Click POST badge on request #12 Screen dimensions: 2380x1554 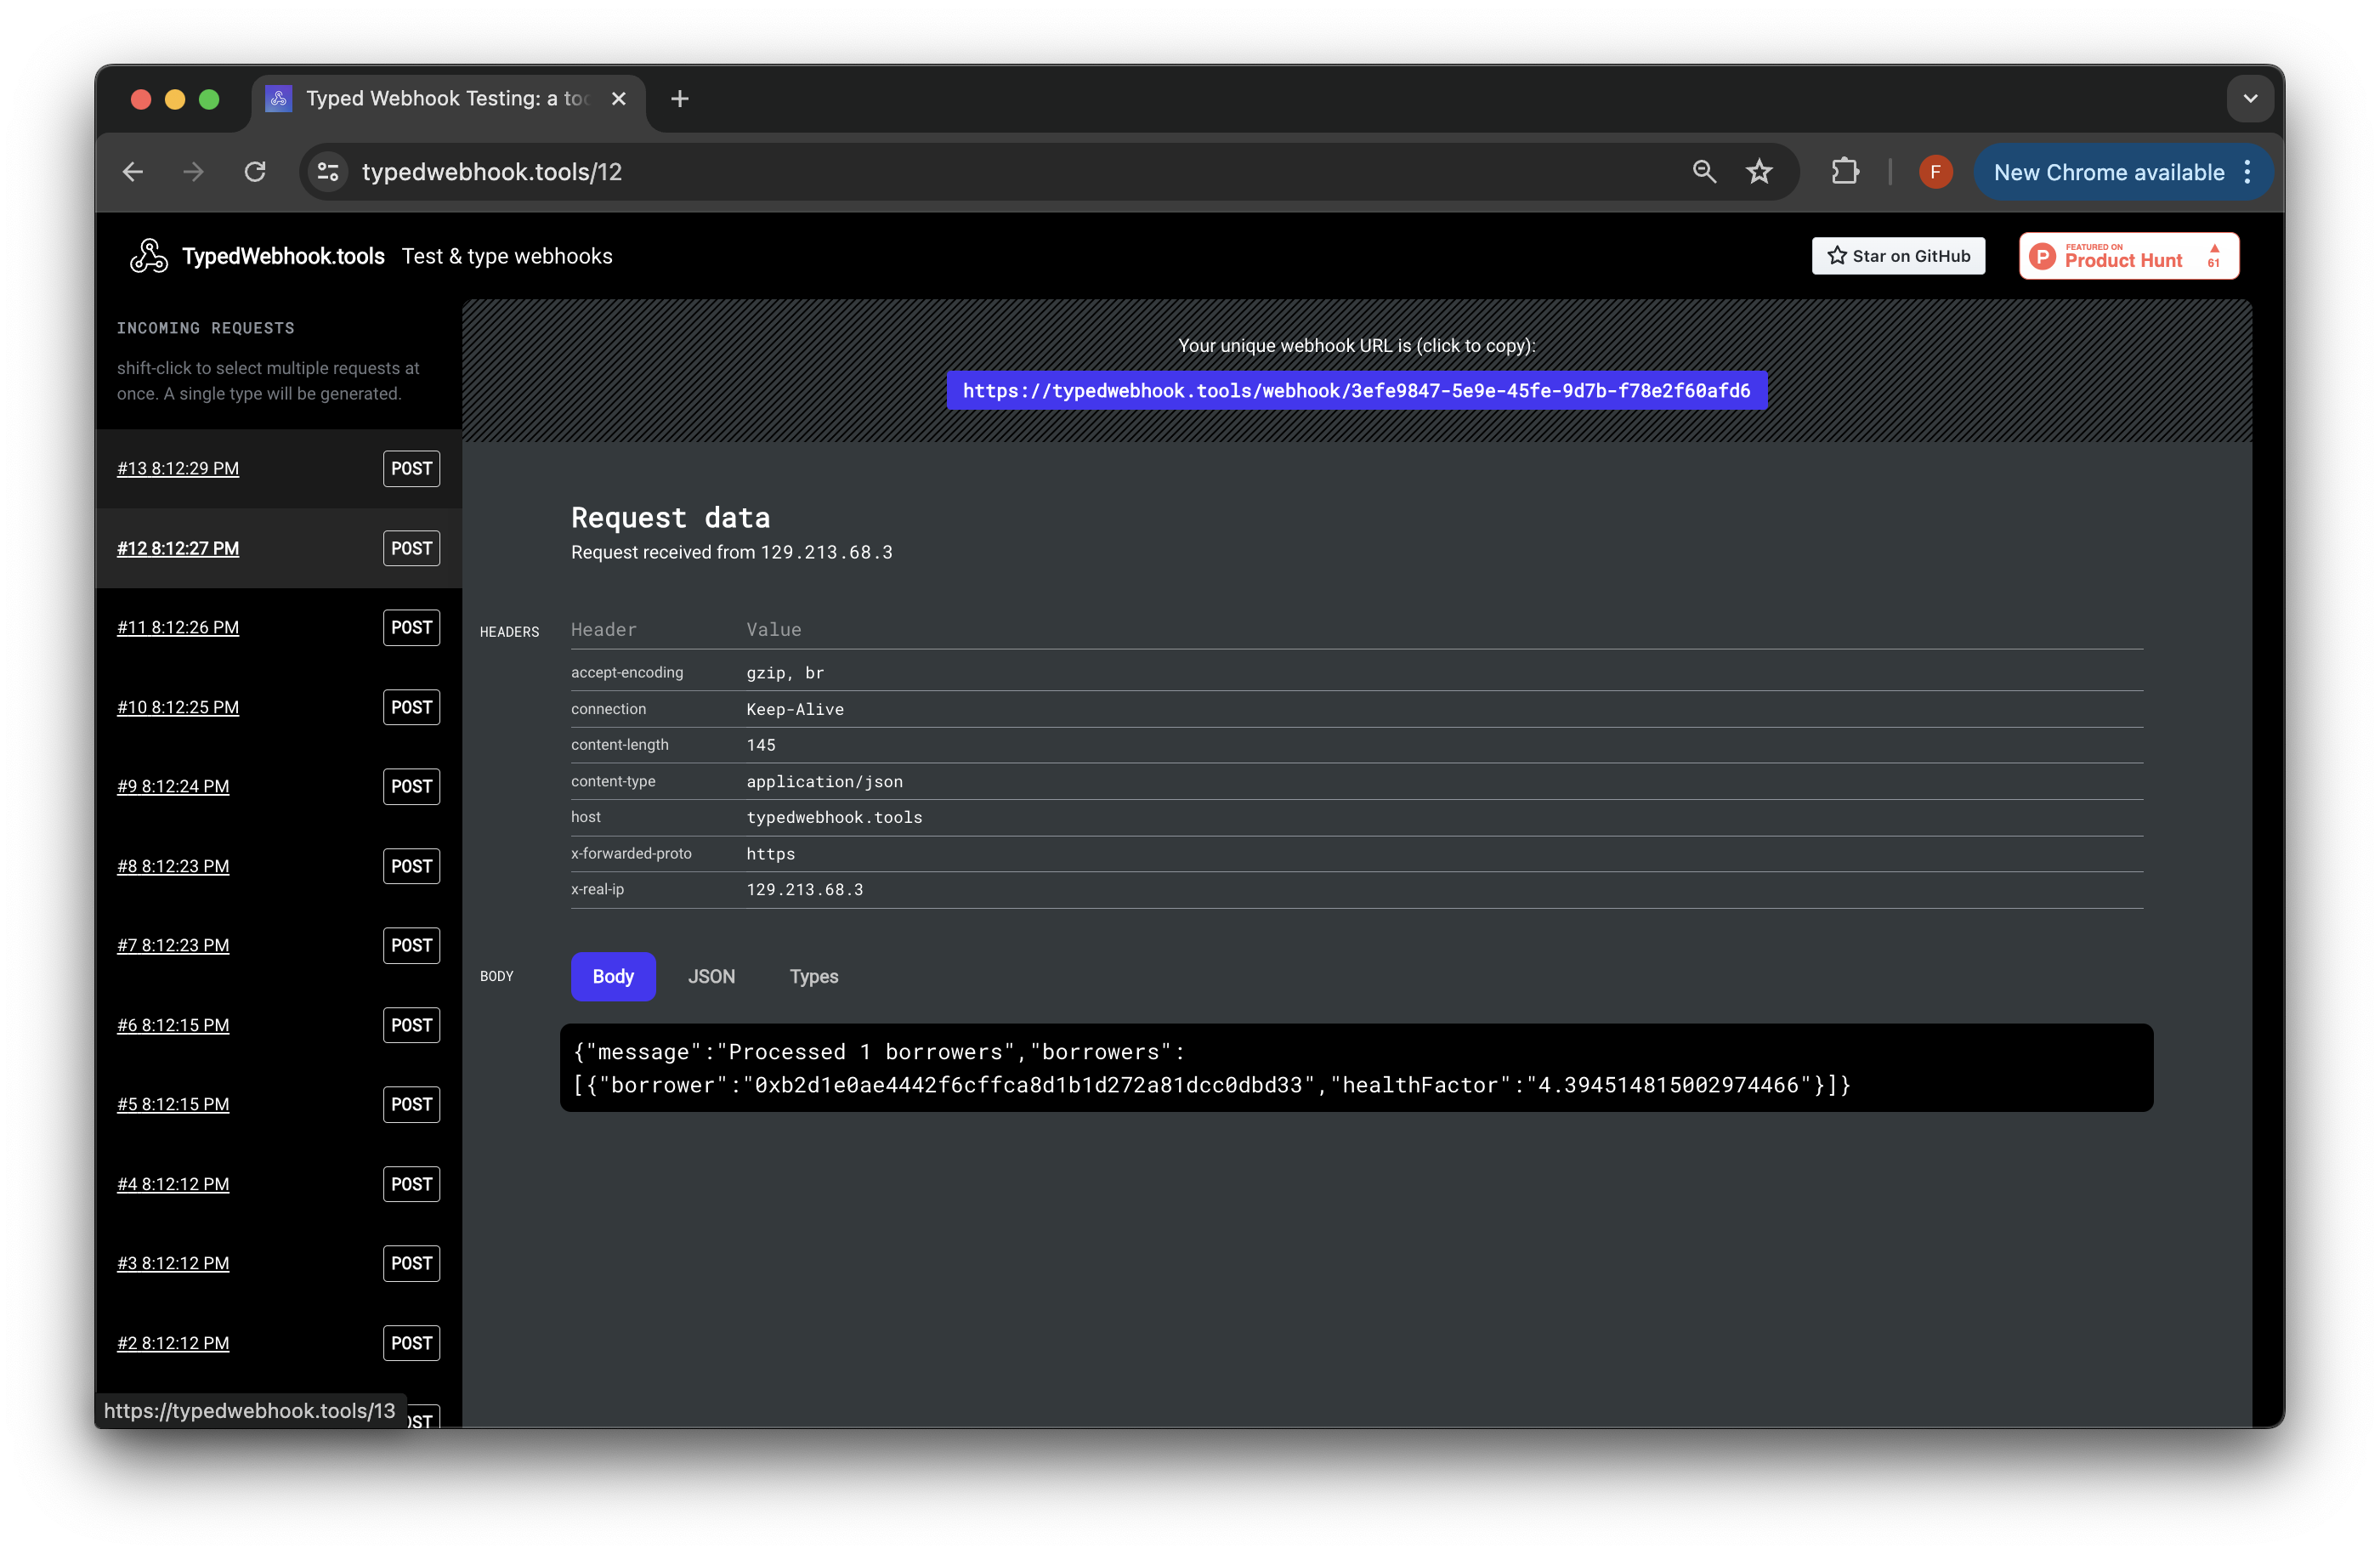pyautogui.click(x=411, y=548)
